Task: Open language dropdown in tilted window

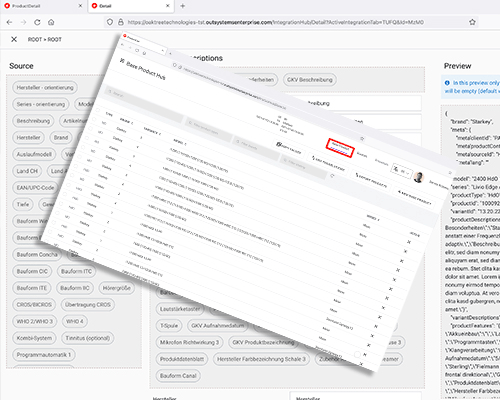Action: [x=401, y=171]
